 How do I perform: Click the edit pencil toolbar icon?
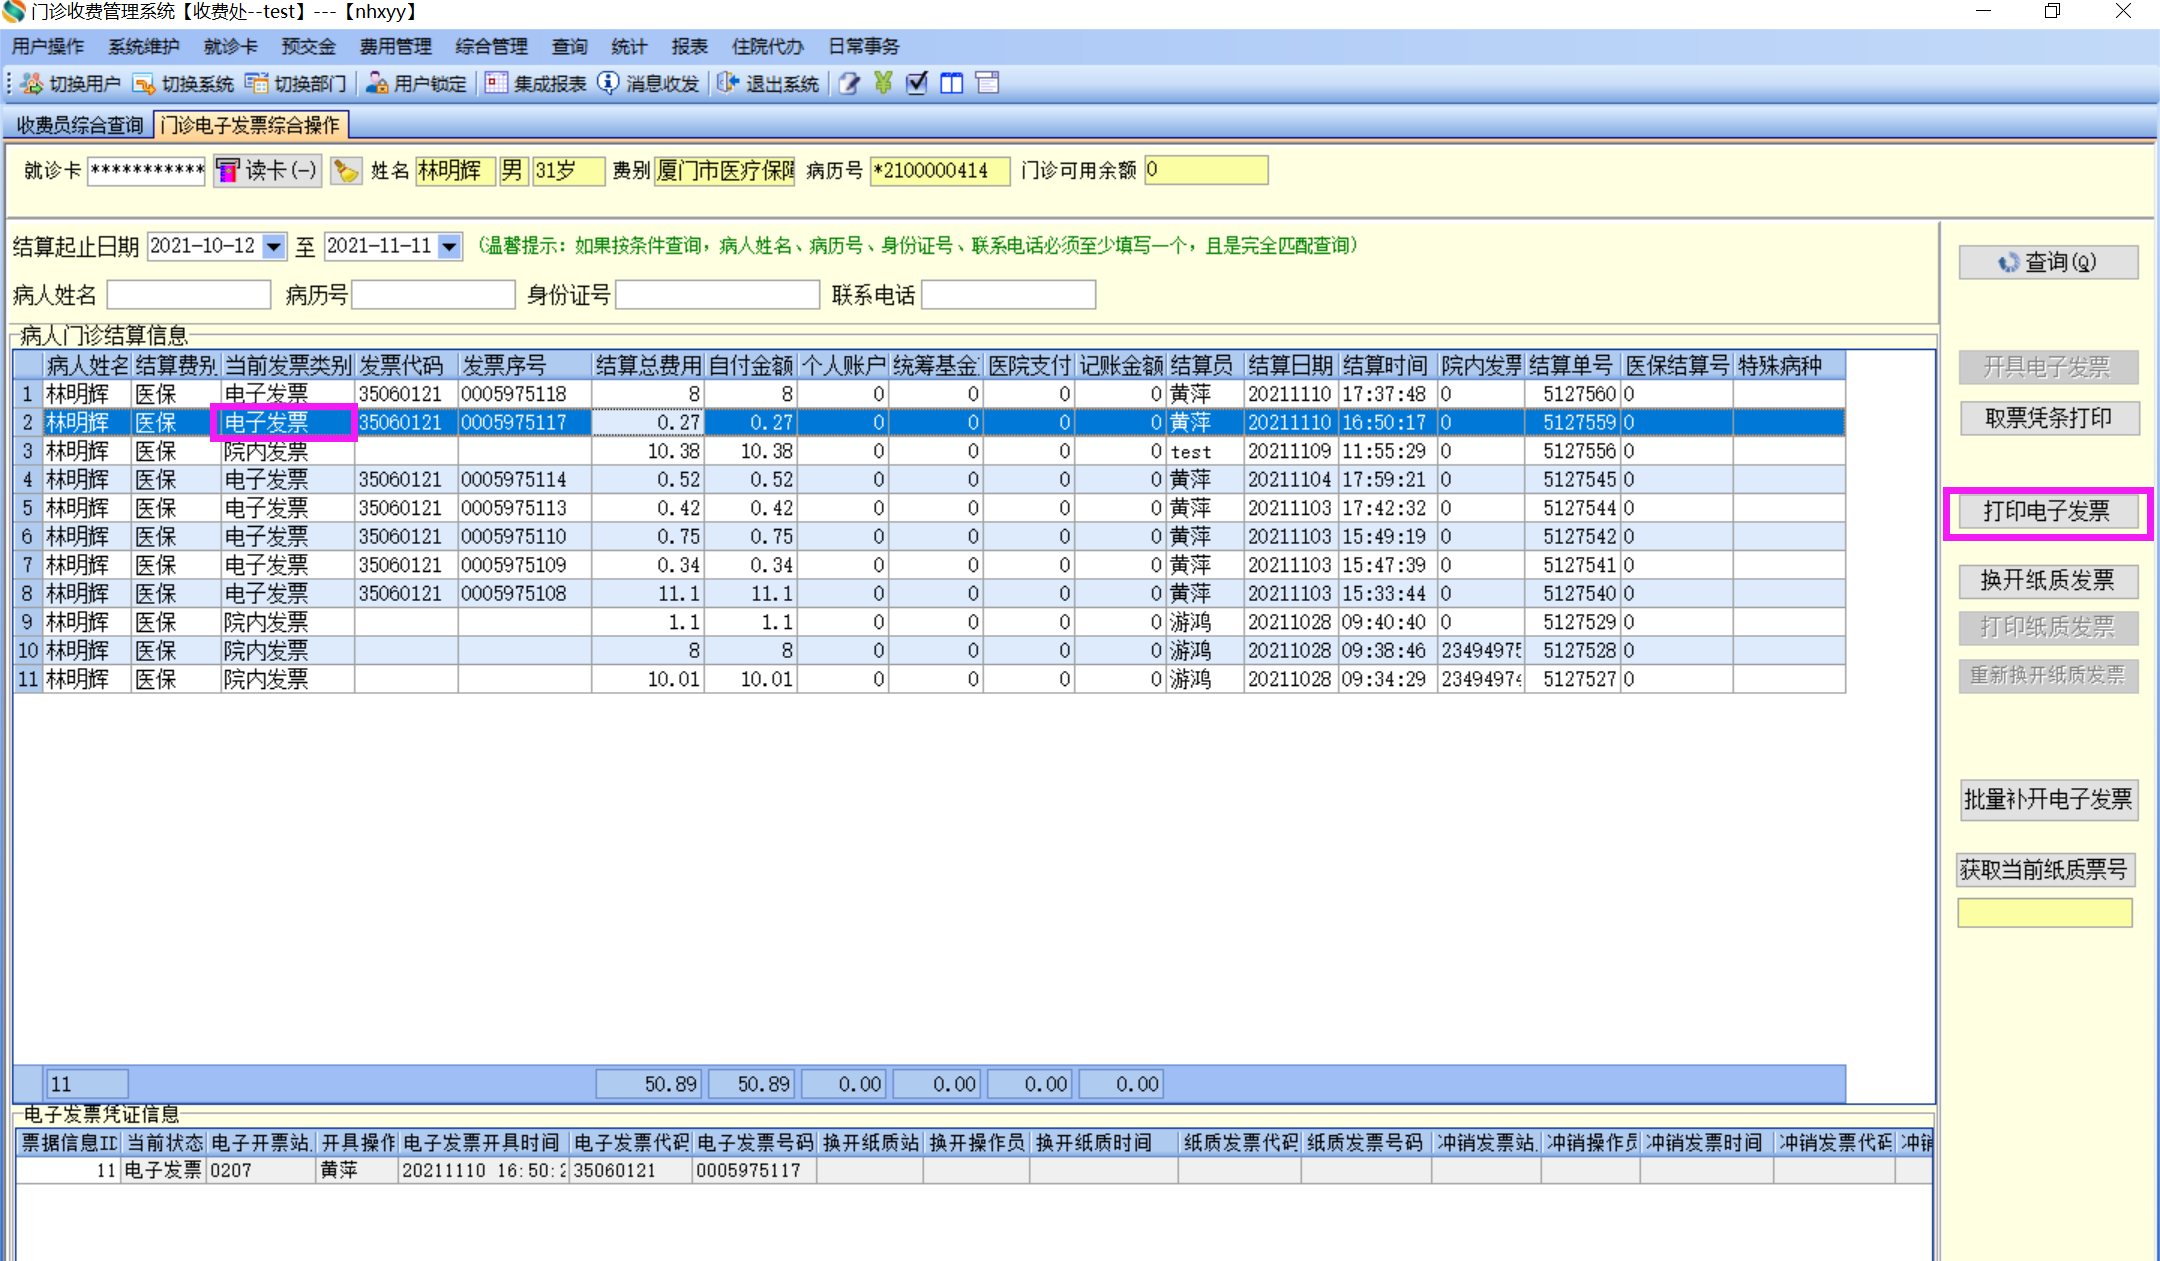click(848, 83)
